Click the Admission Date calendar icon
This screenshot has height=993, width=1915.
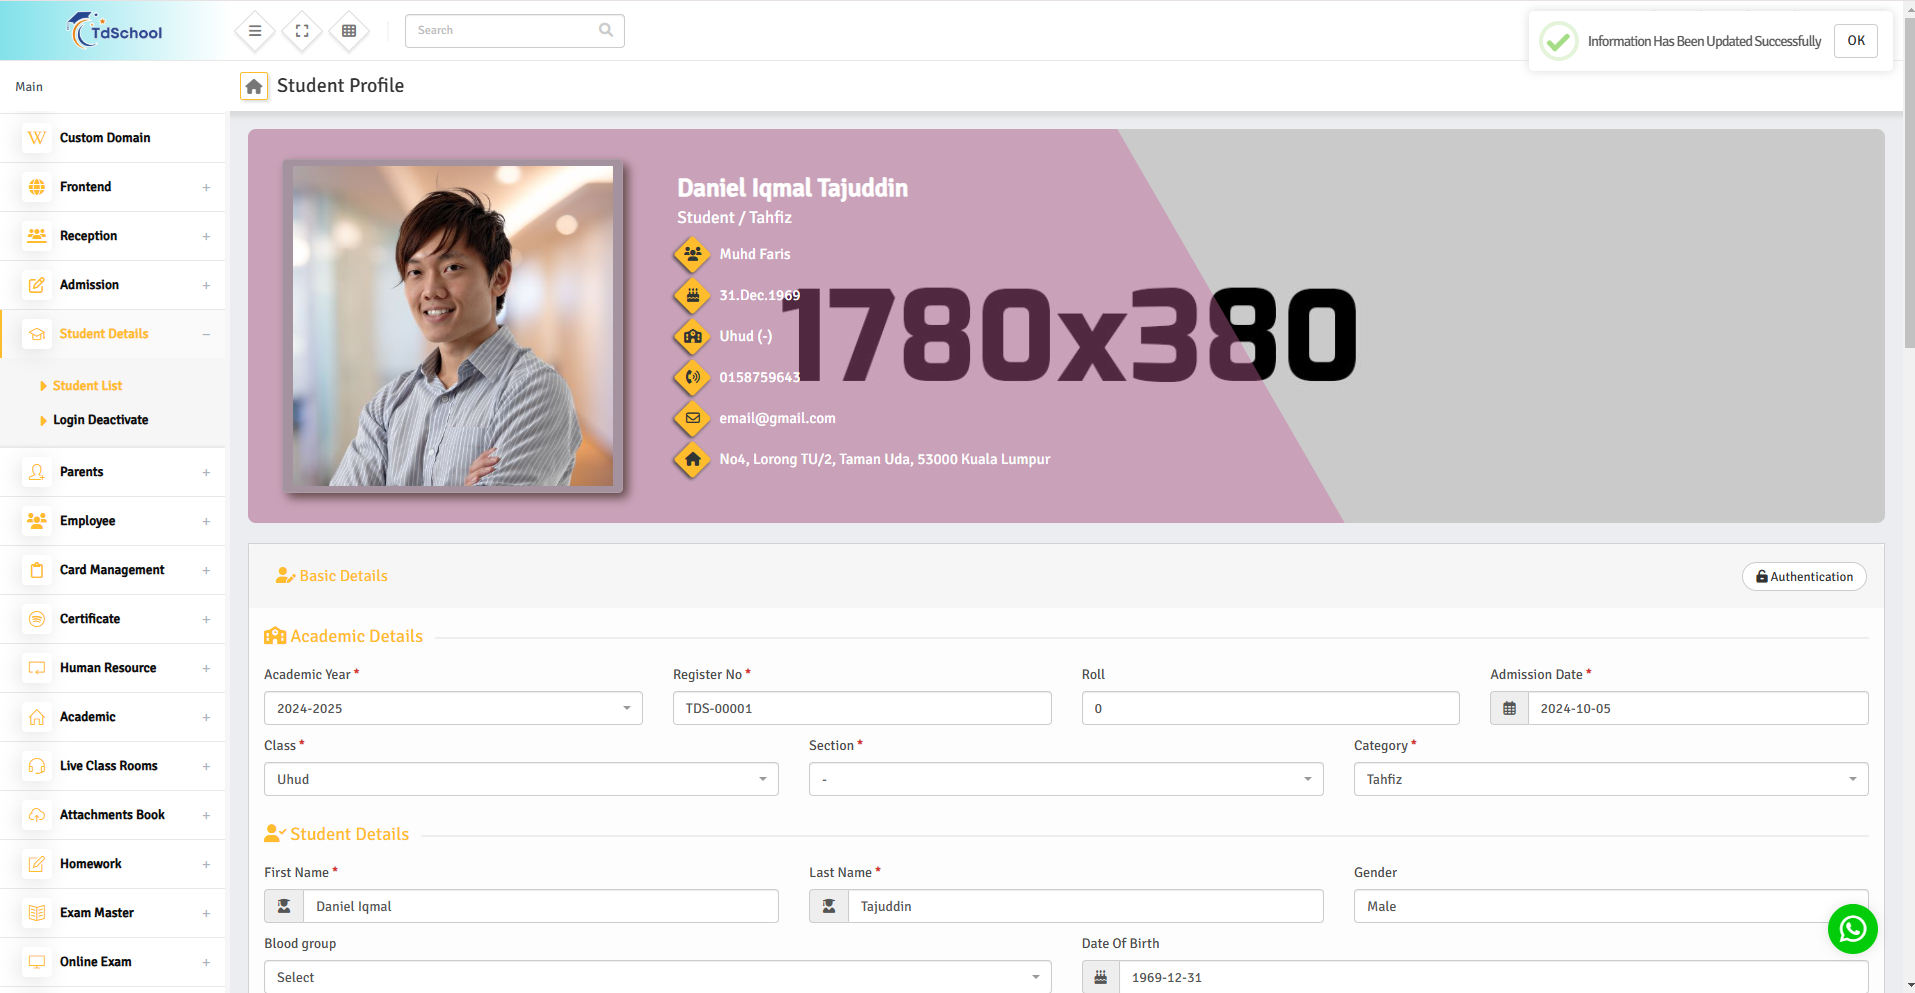(1509, 708)
